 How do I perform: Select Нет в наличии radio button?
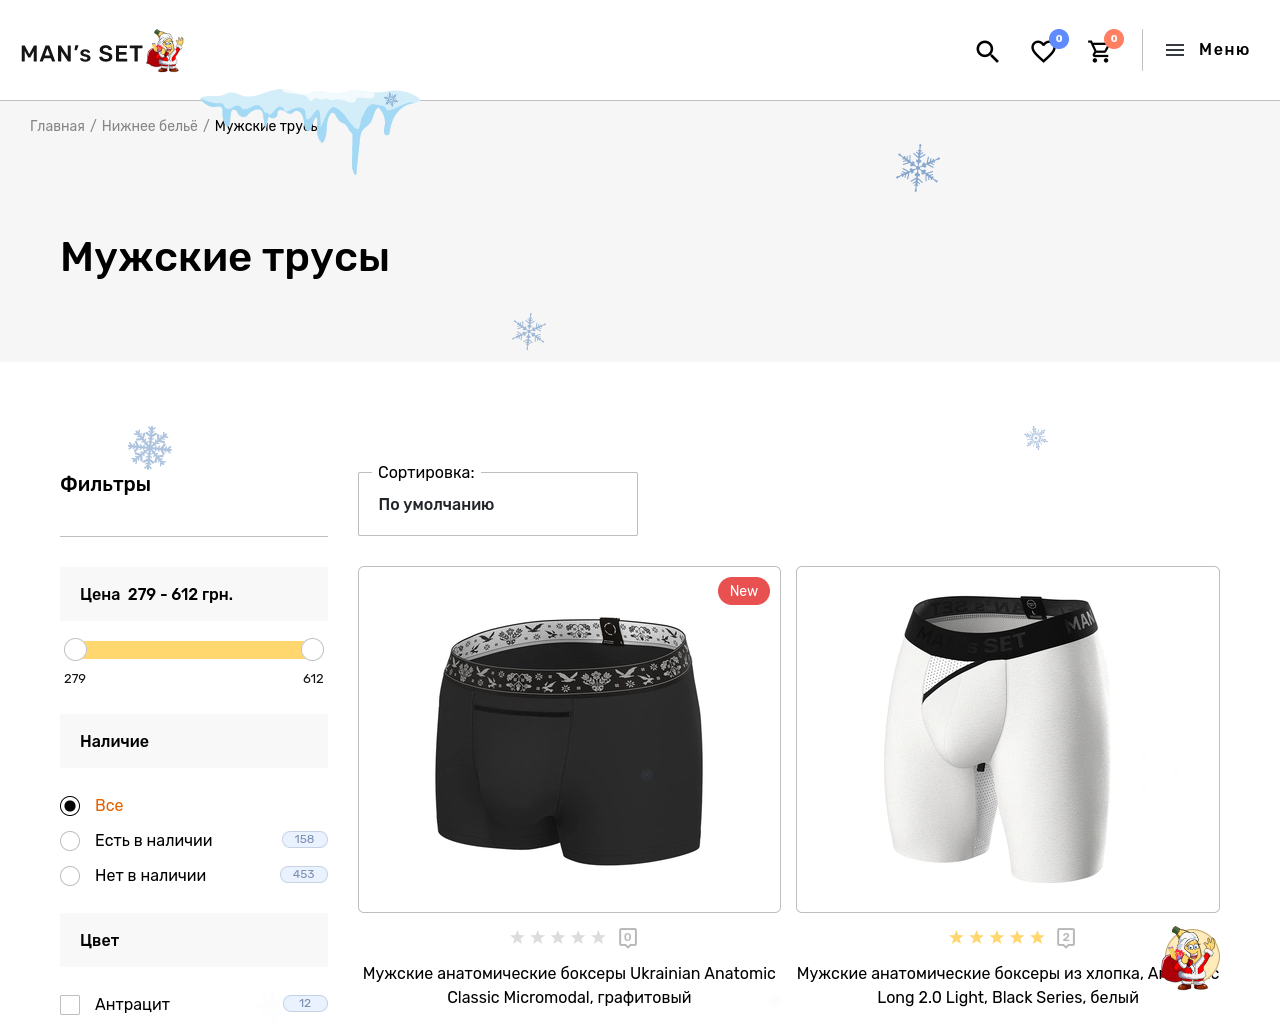70,876
